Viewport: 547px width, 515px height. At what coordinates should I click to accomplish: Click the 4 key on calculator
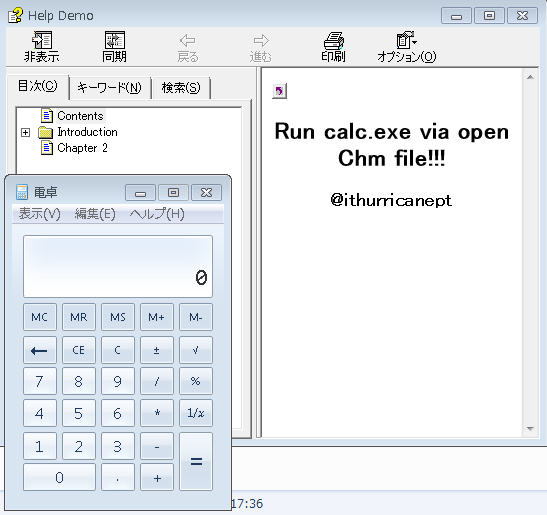click(x=40, y=413)
